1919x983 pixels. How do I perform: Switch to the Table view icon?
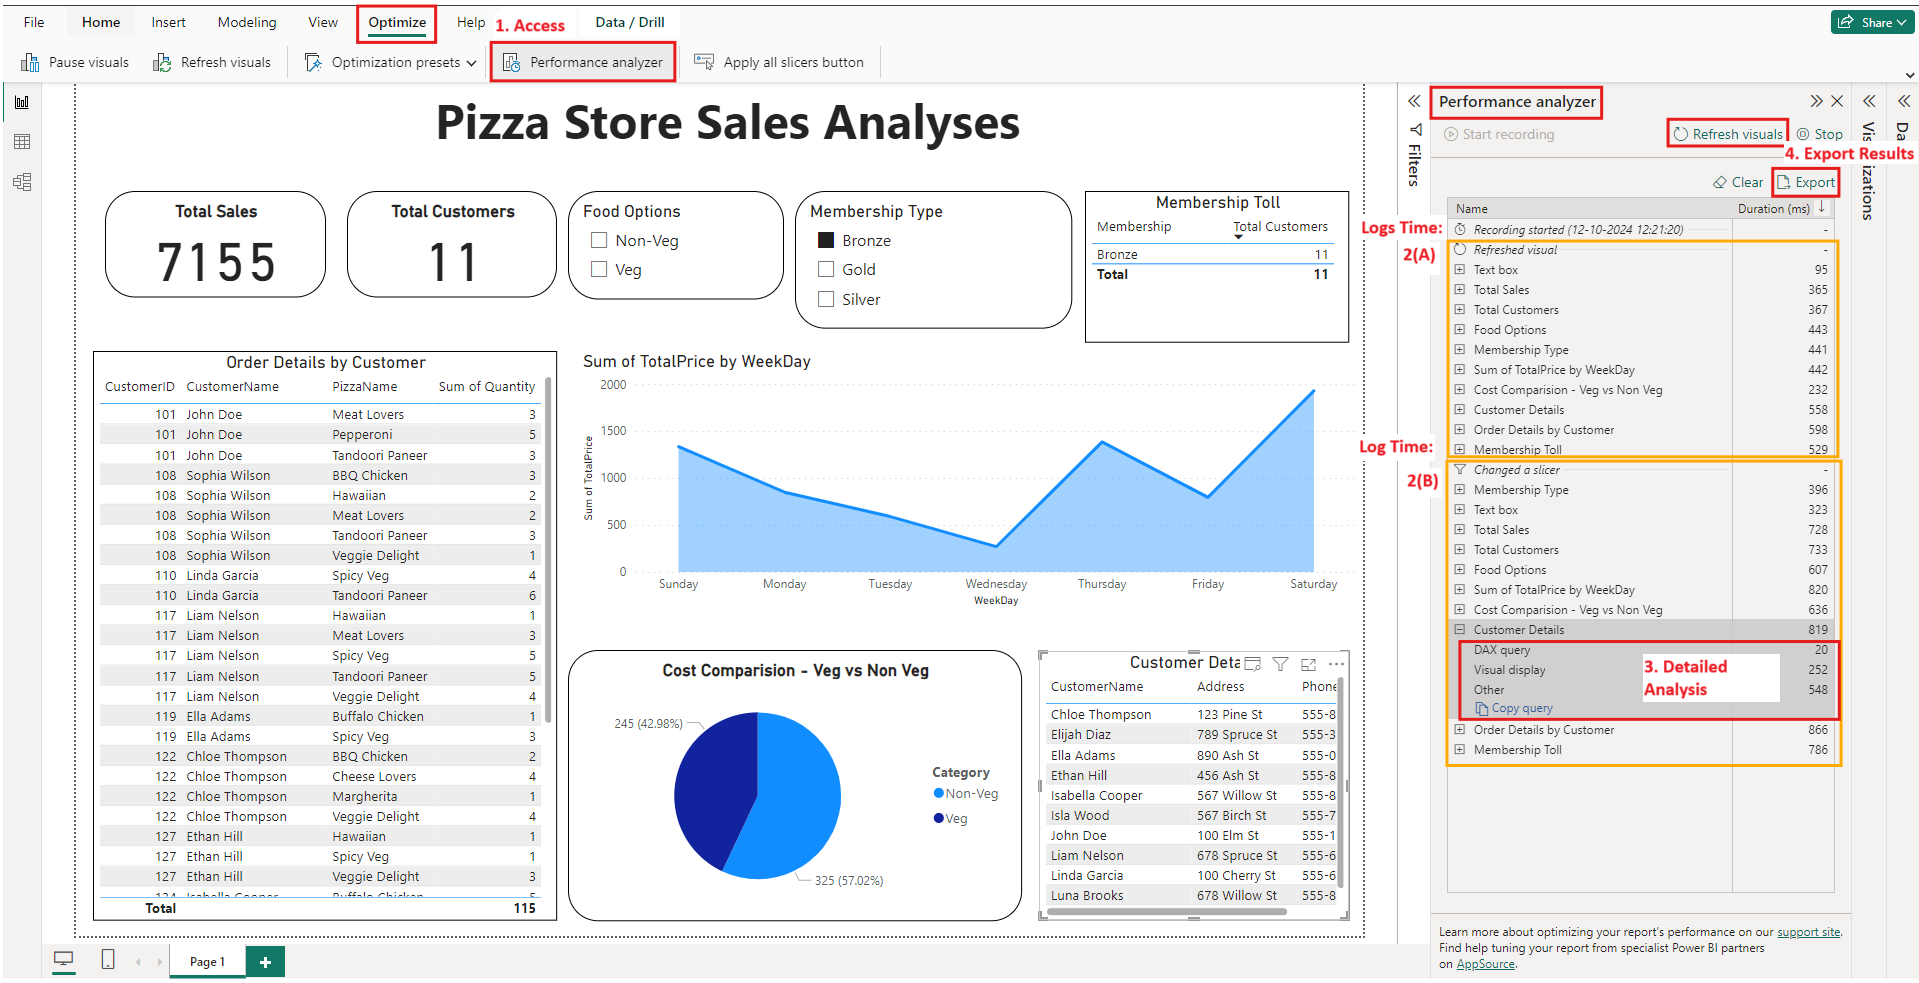tap(22, 142)
